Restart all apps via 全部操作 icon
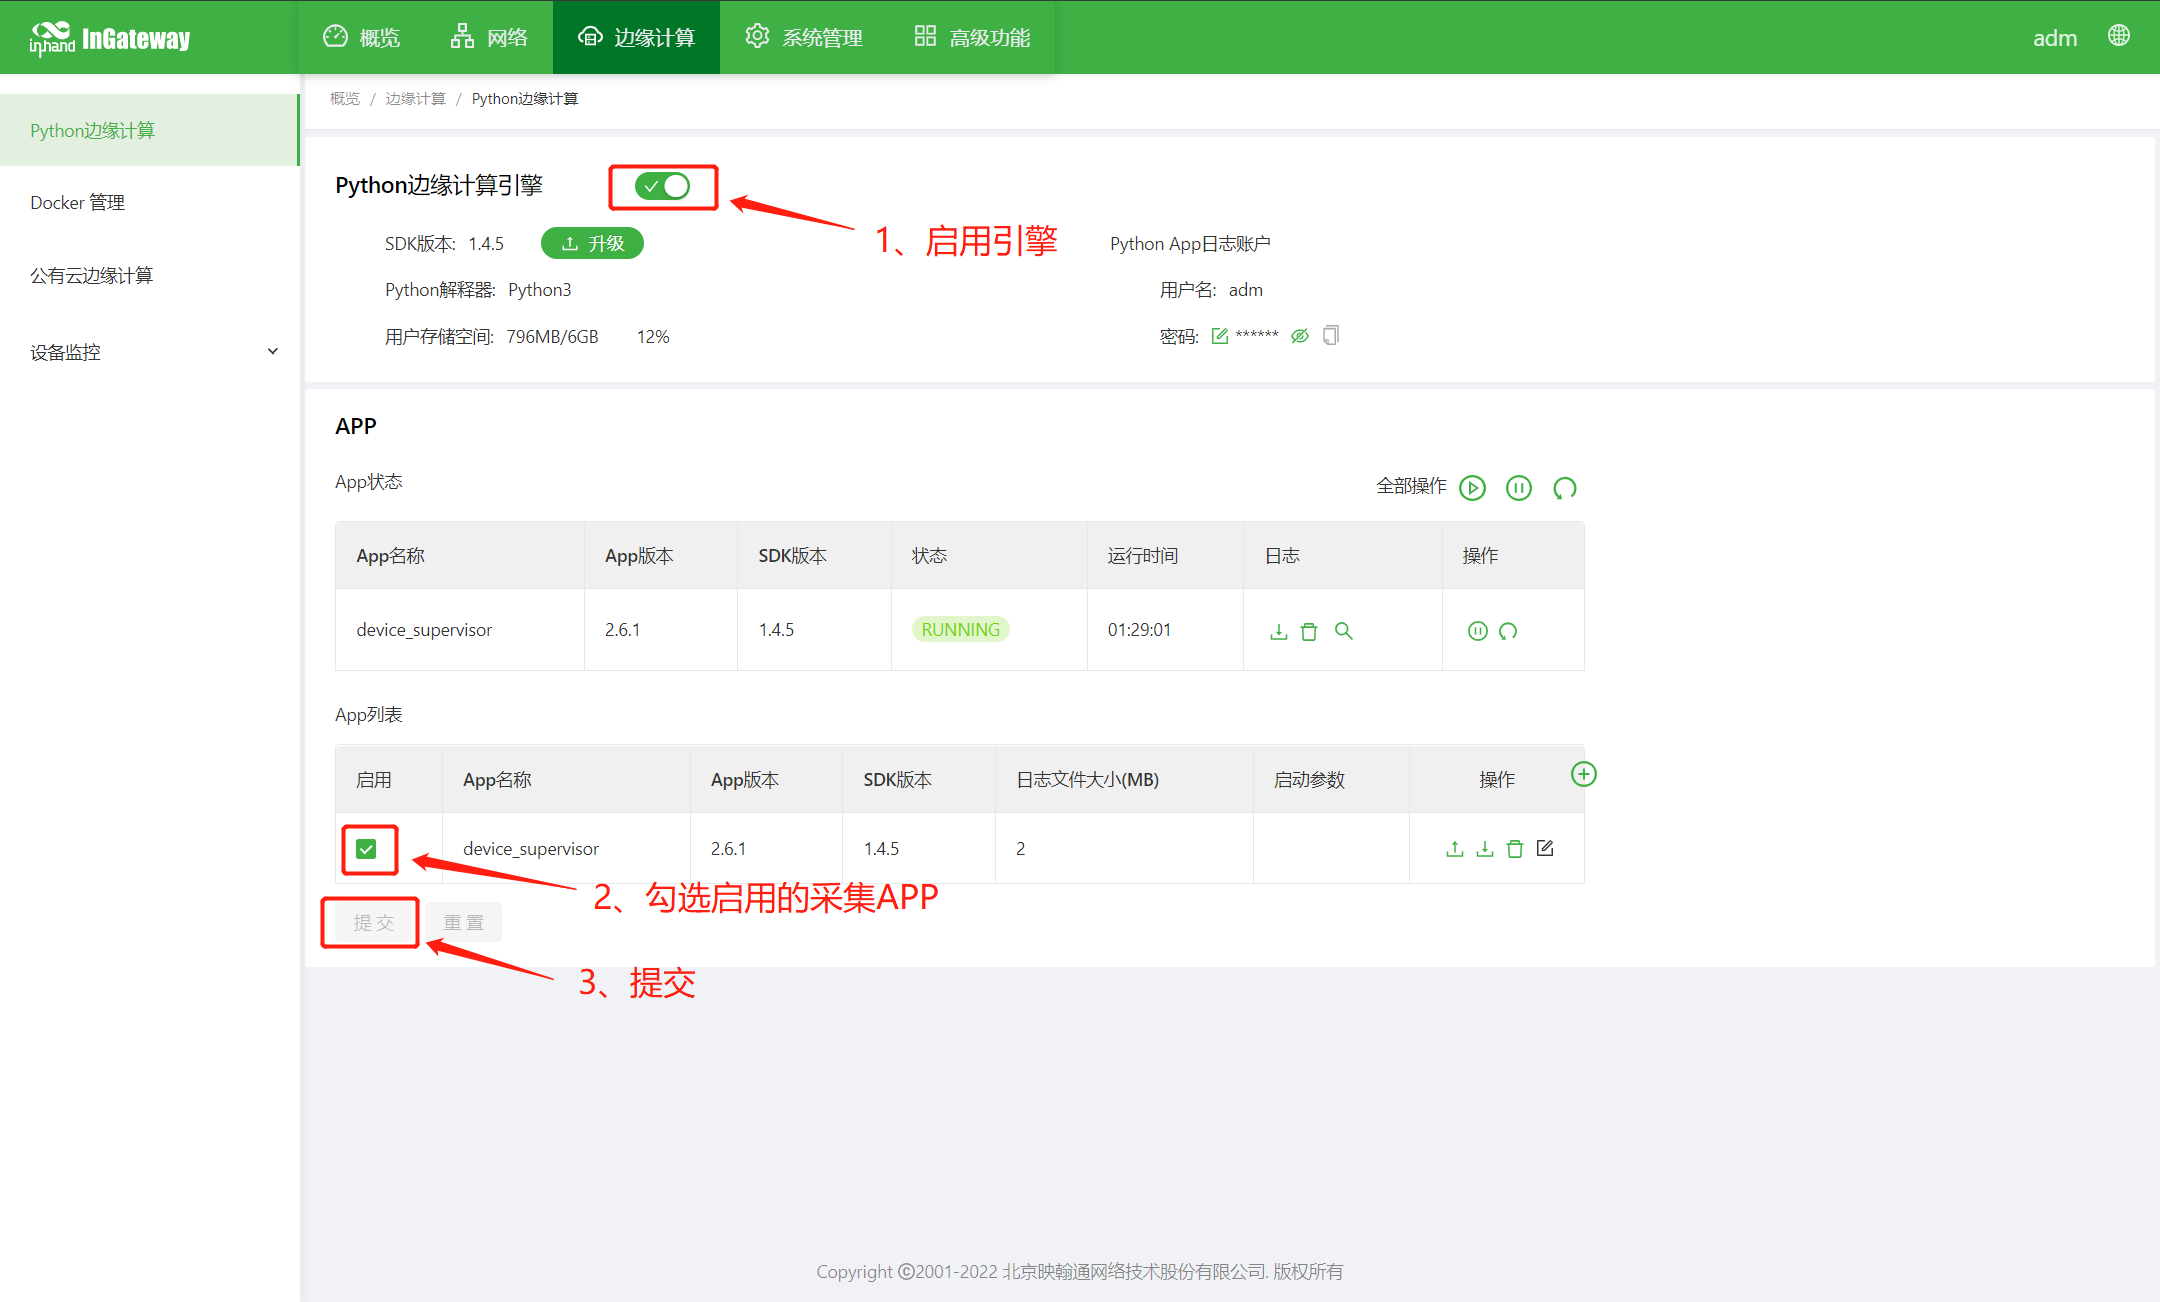Screen dimensions: 2160x1302 point(1564,488)
